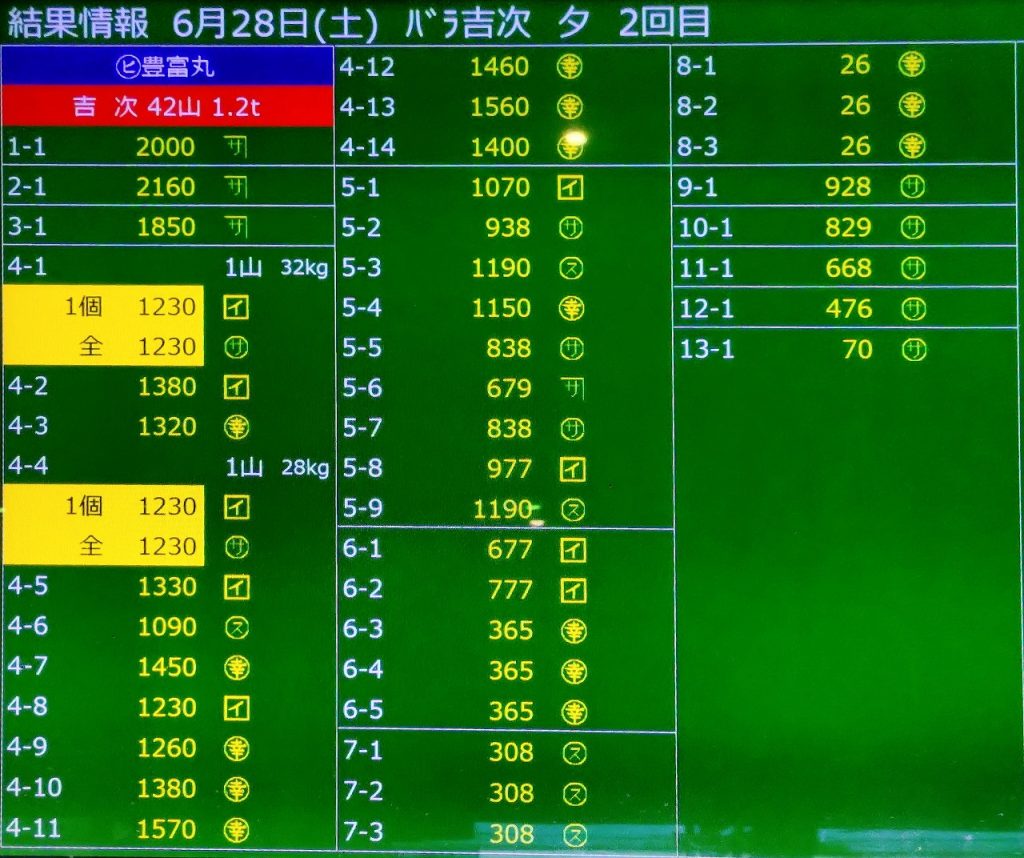
Task: Click the circled buyer icon in row 4-11
Action: tap(237, 829)
